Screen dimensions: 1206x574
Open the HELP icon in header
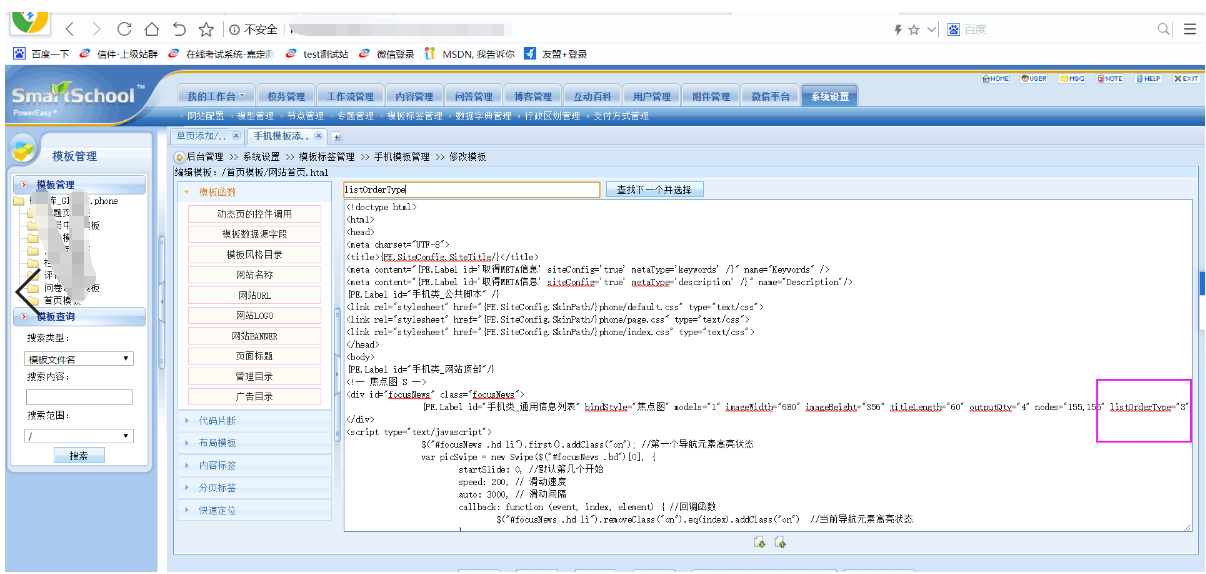point(1148,78)
